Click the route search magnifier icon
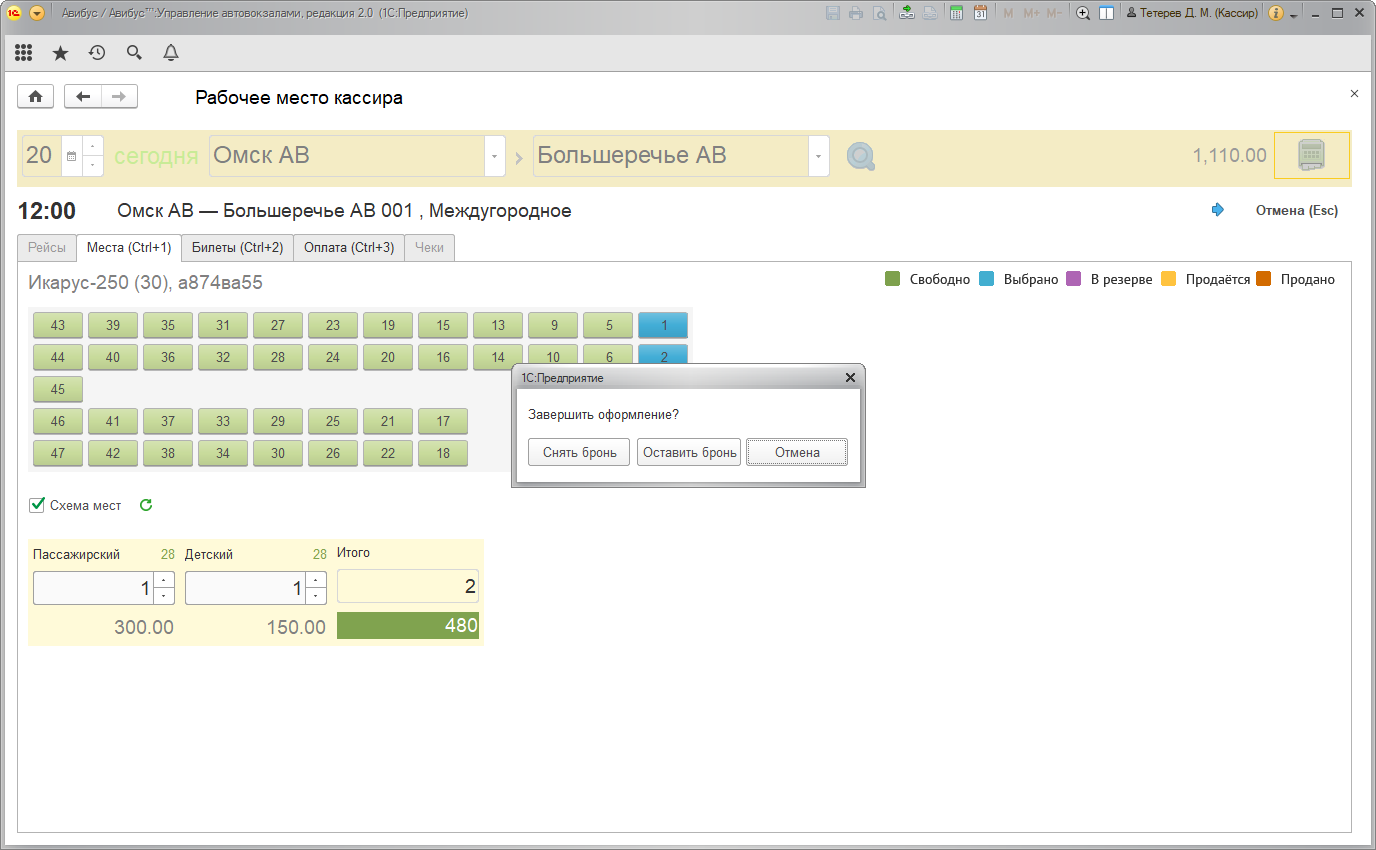Viewport: 1376px width, 850px height. pos(860,157)
